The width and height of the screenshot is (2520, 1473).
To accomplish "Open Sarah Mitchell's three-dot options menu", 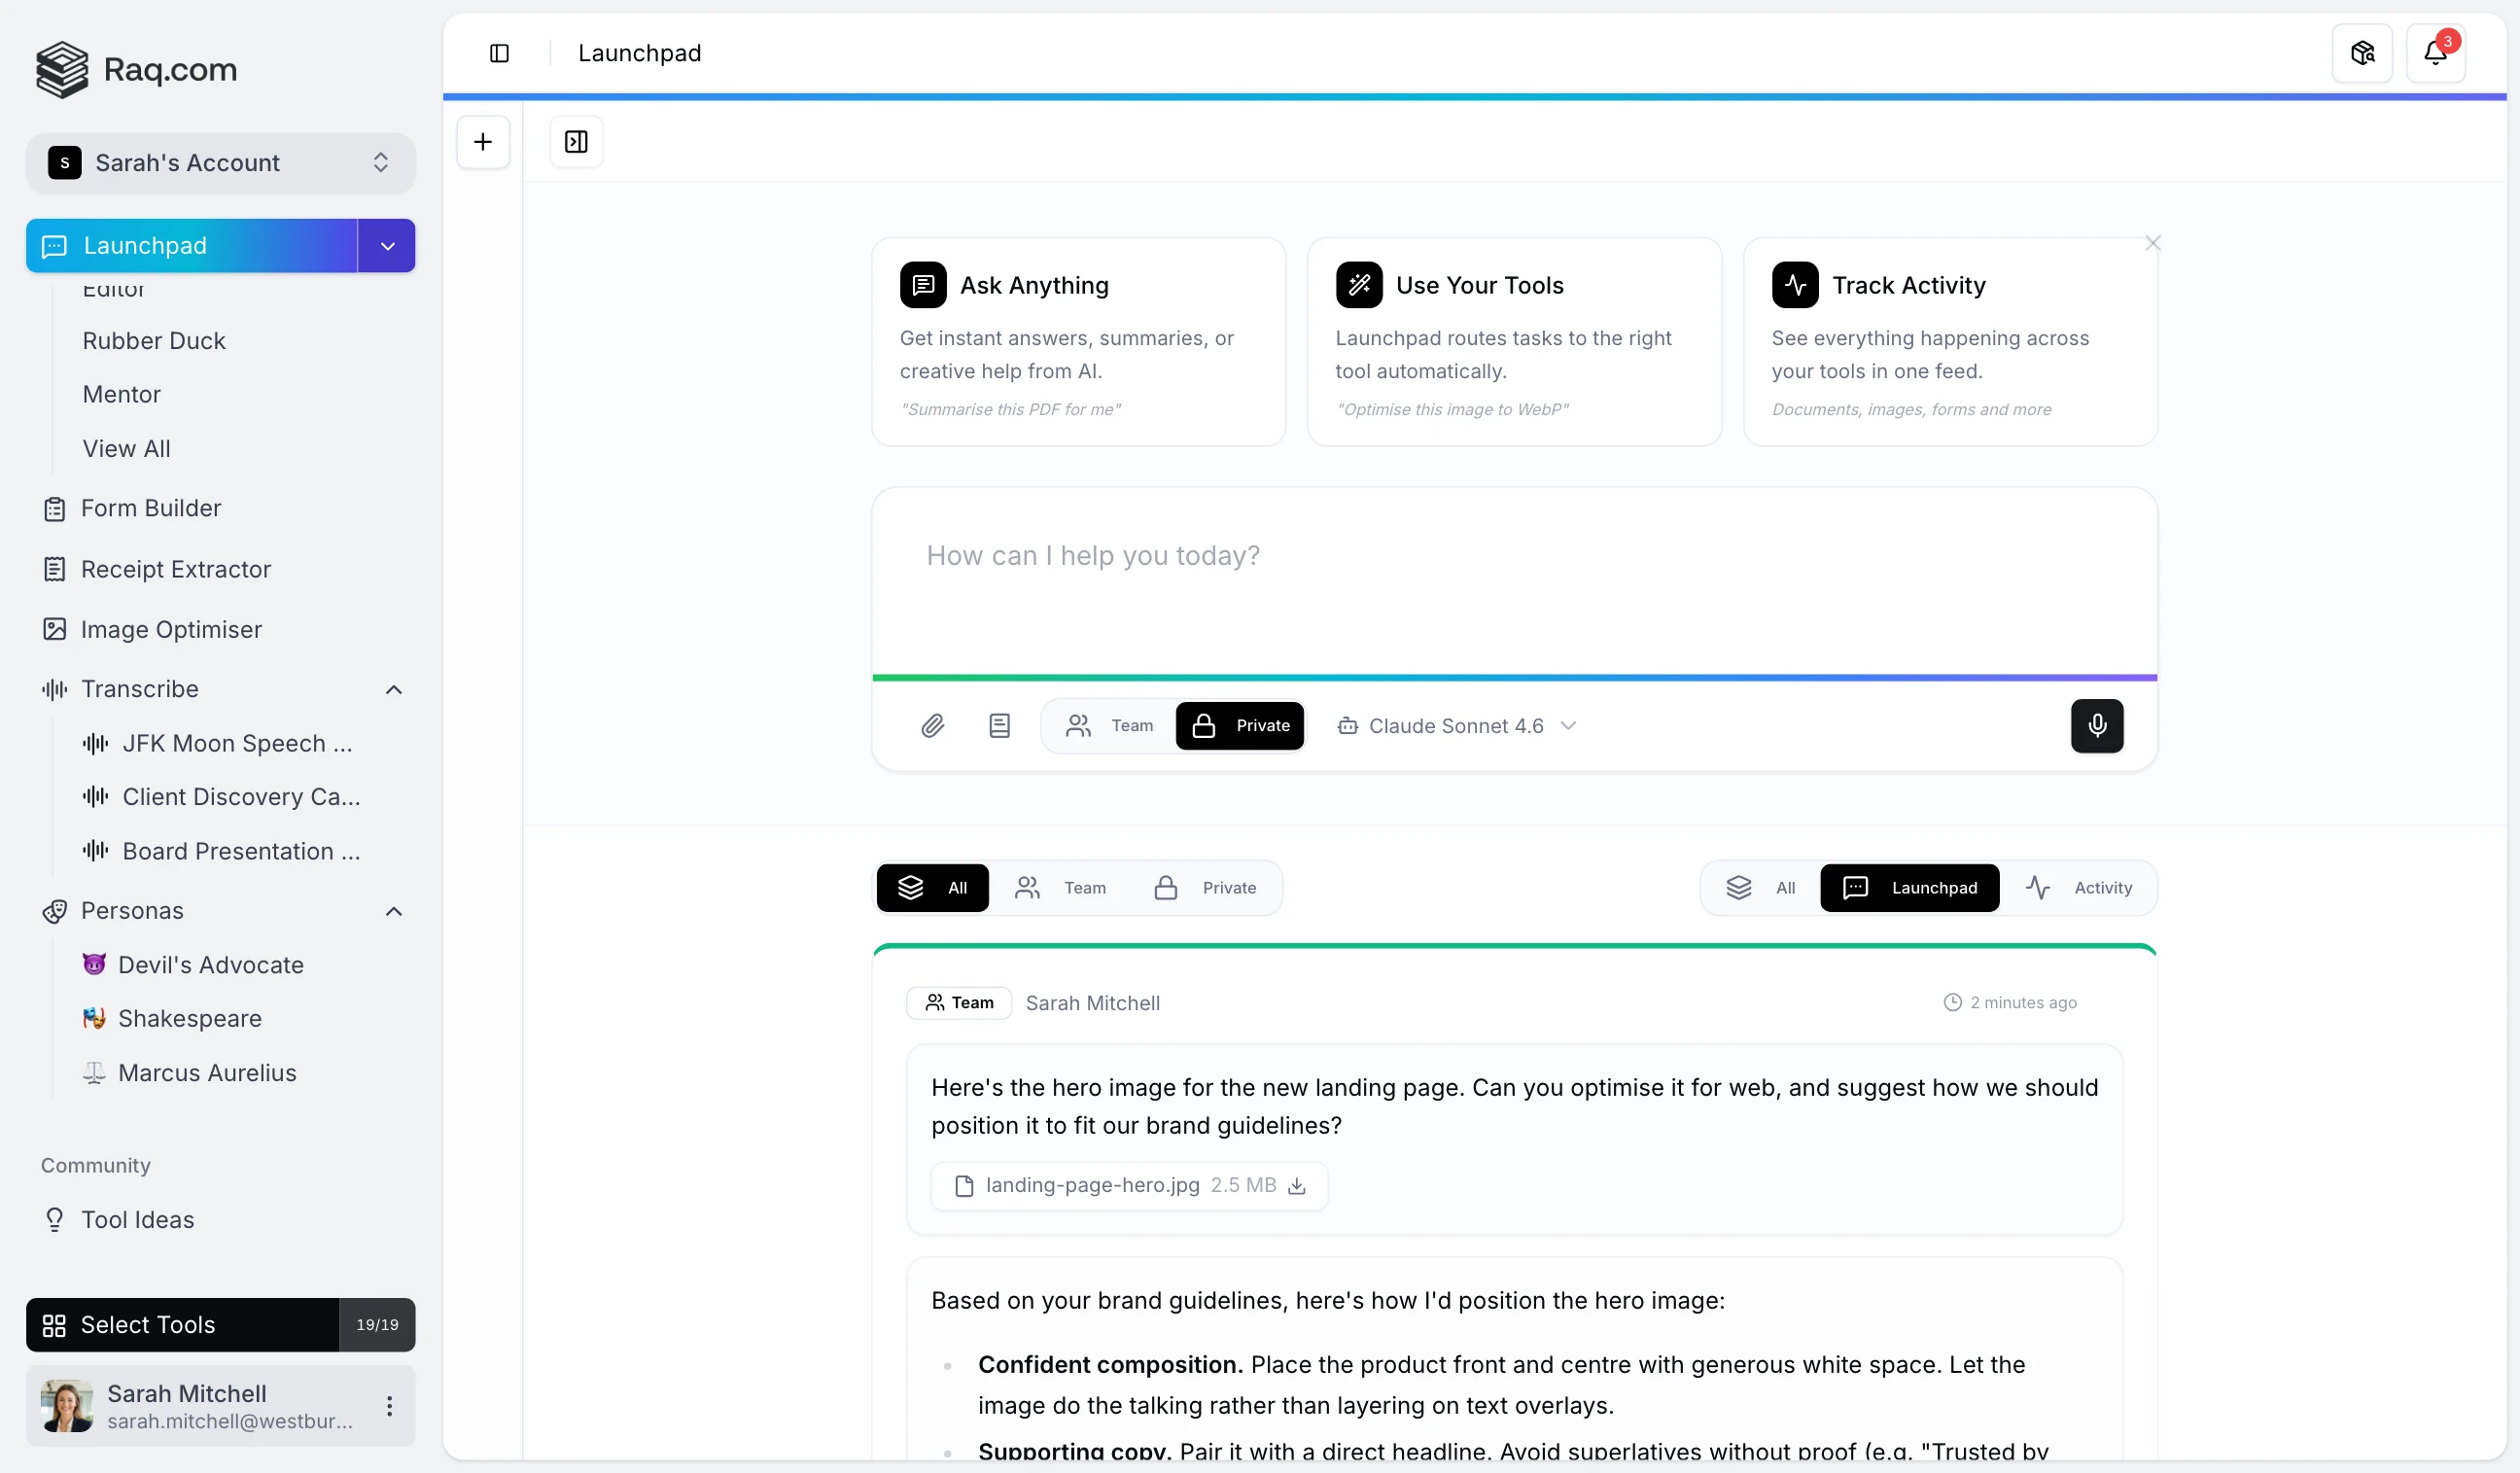I will coord(389,1405).
